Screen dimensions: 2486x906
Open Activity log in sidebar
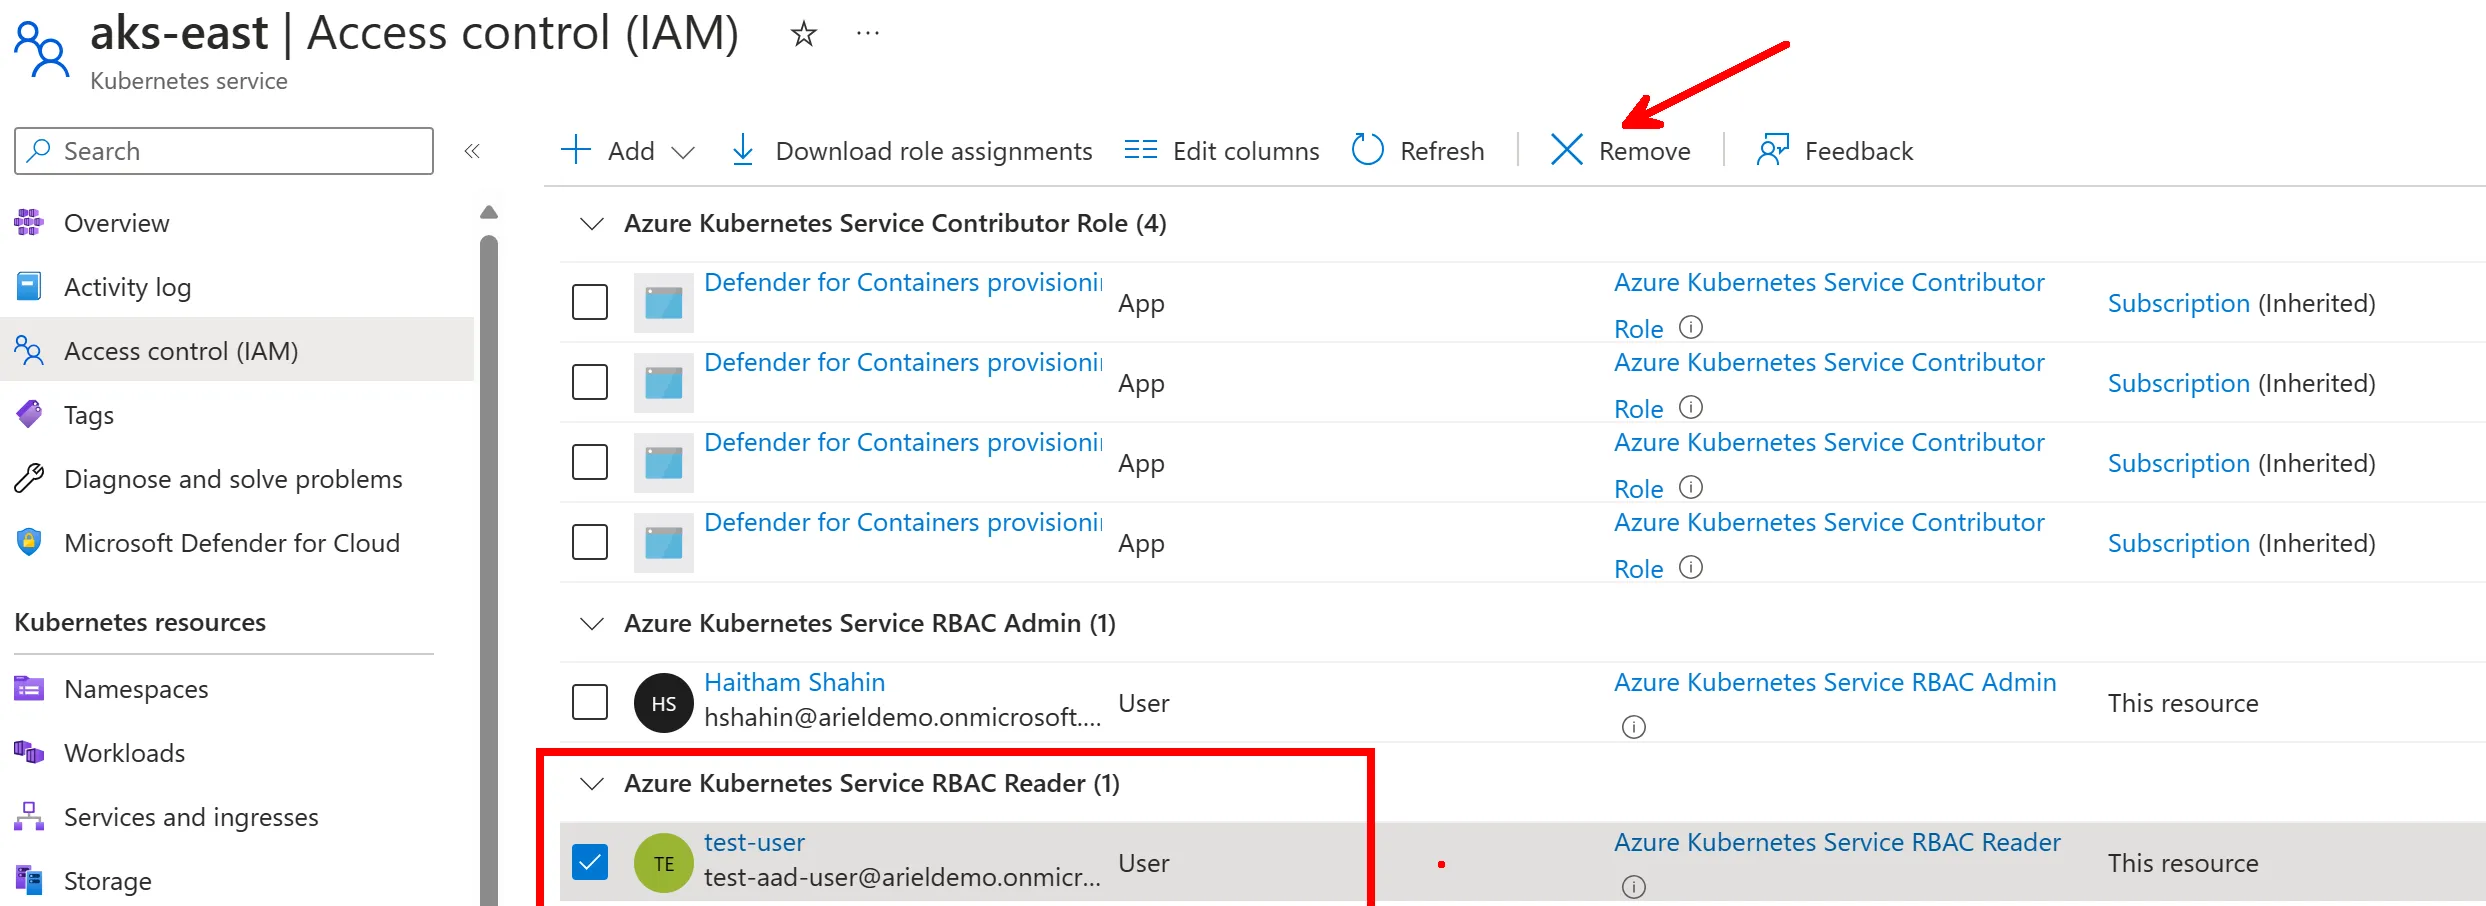pos(127,287)
